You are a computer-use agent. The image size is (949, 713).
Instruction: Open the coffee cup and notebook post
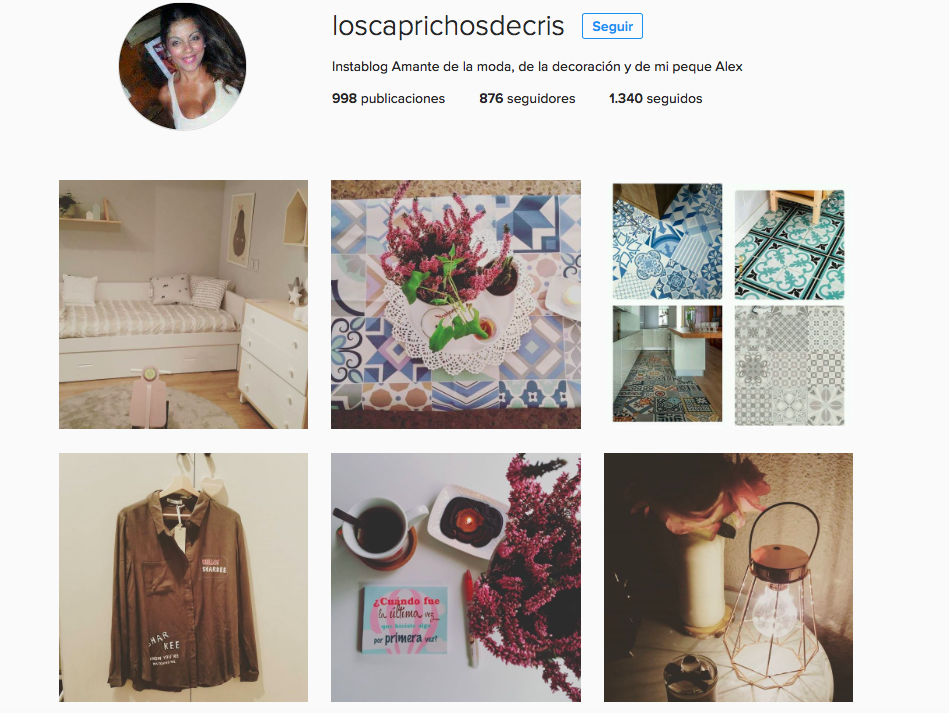coord(456,577)
